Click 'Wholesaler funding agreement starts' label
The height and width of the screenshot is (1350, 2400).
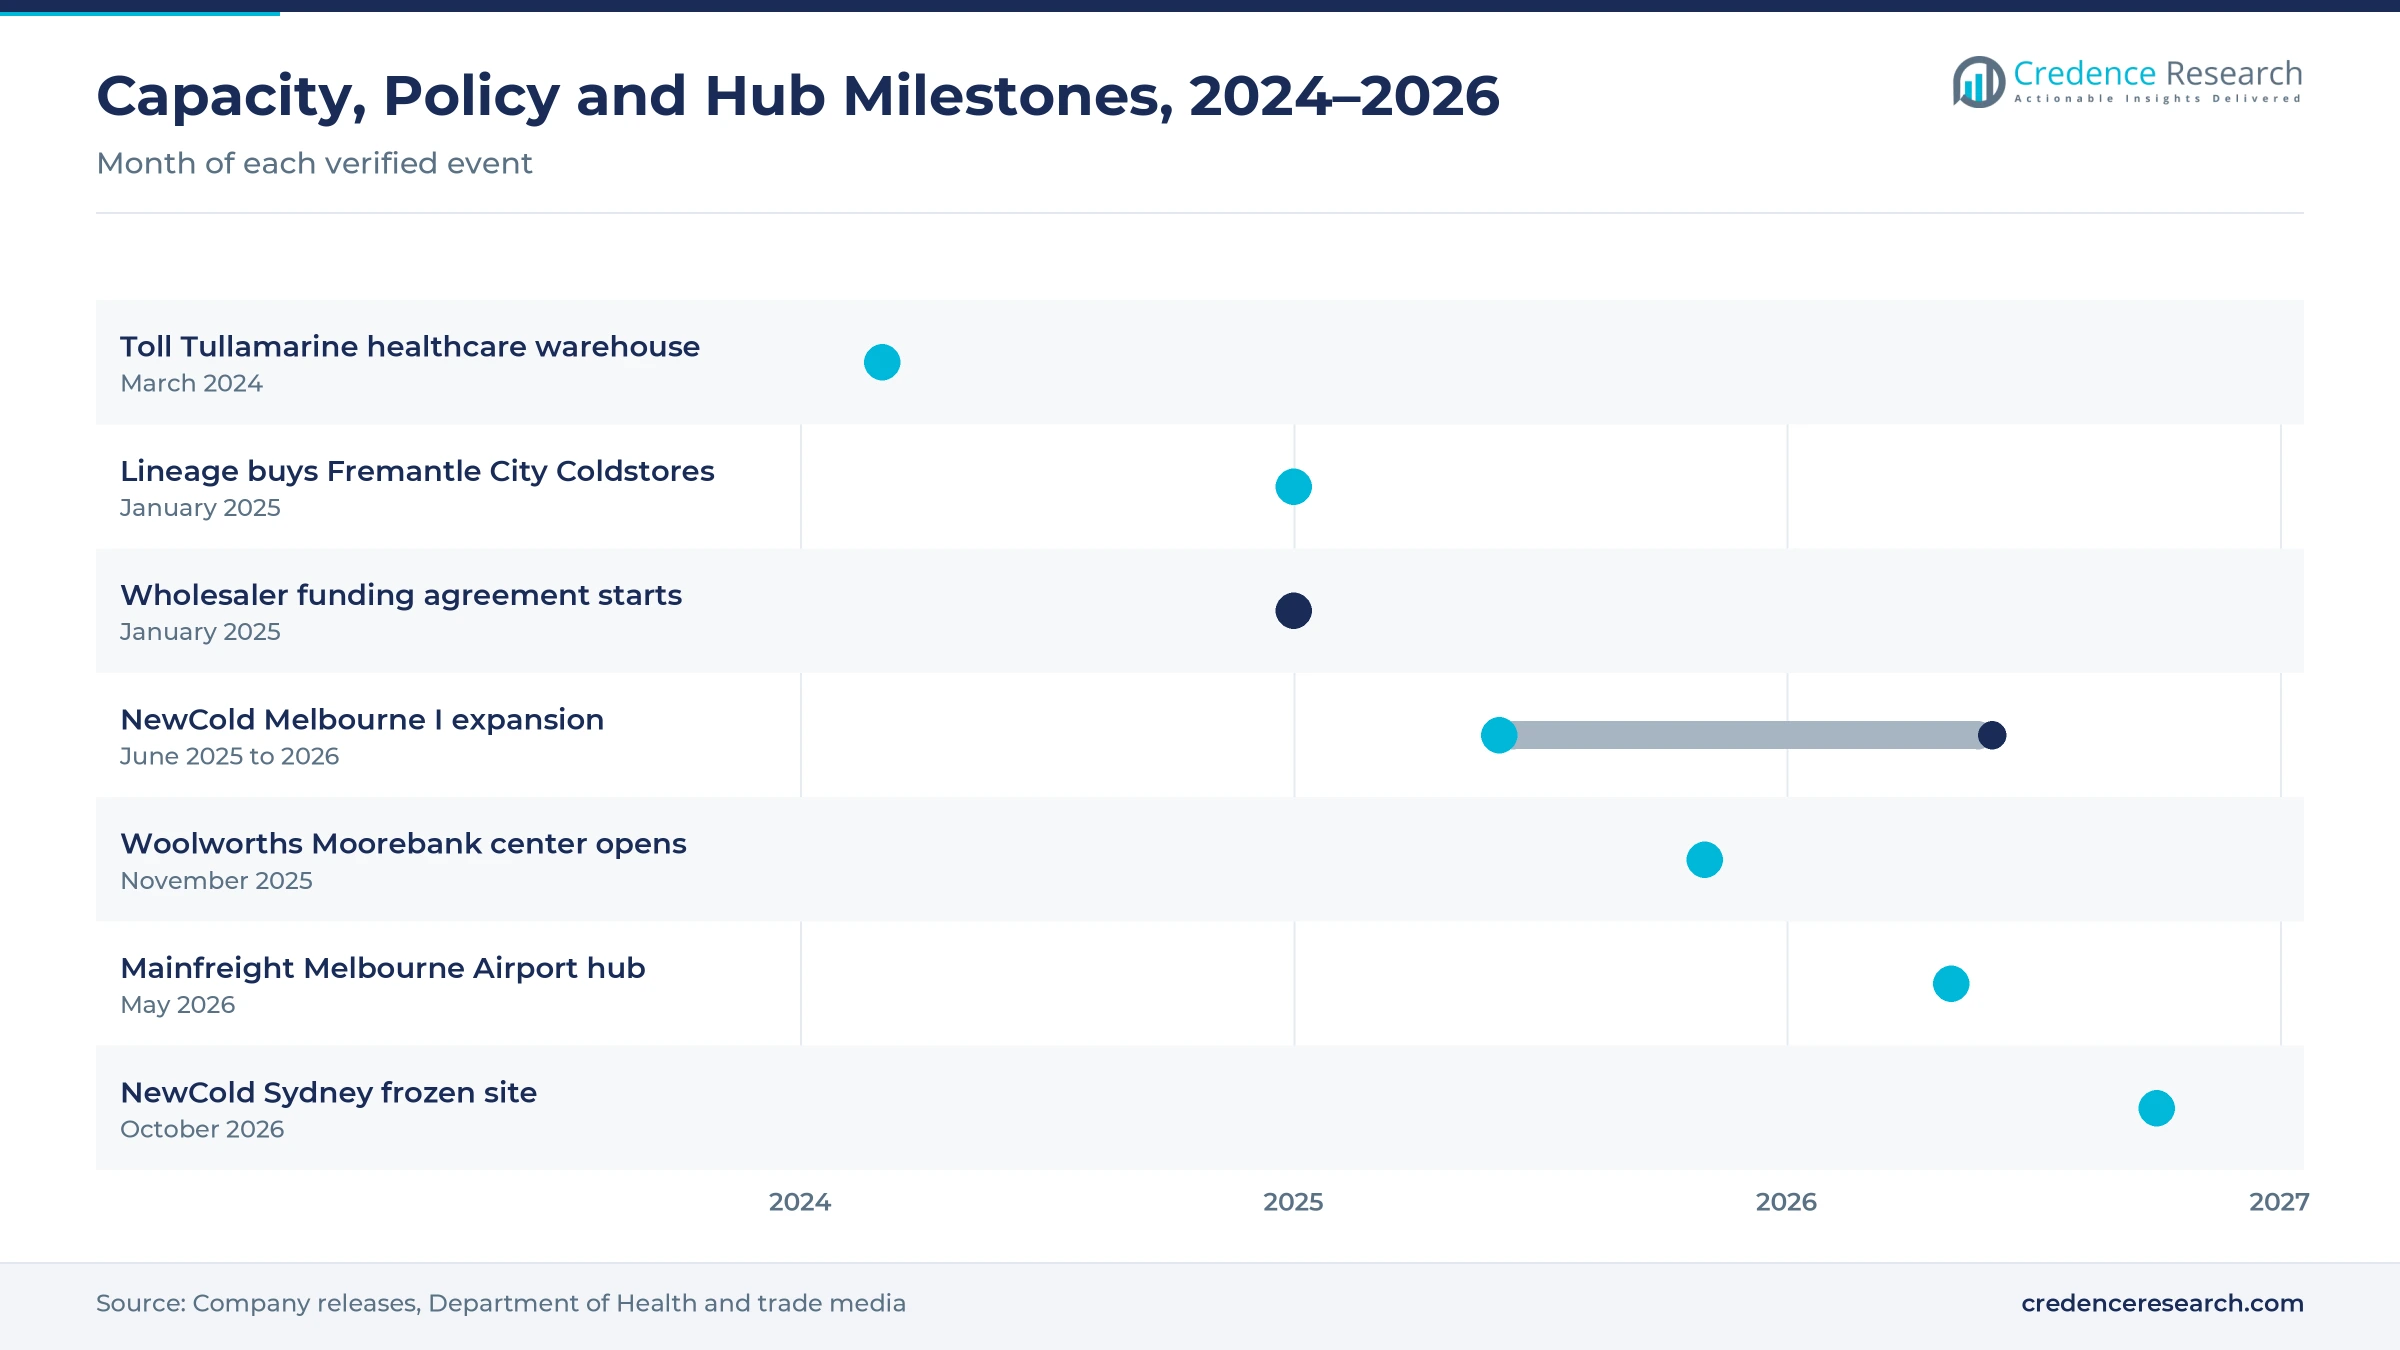pyautogui.click(x=401, y=595)
